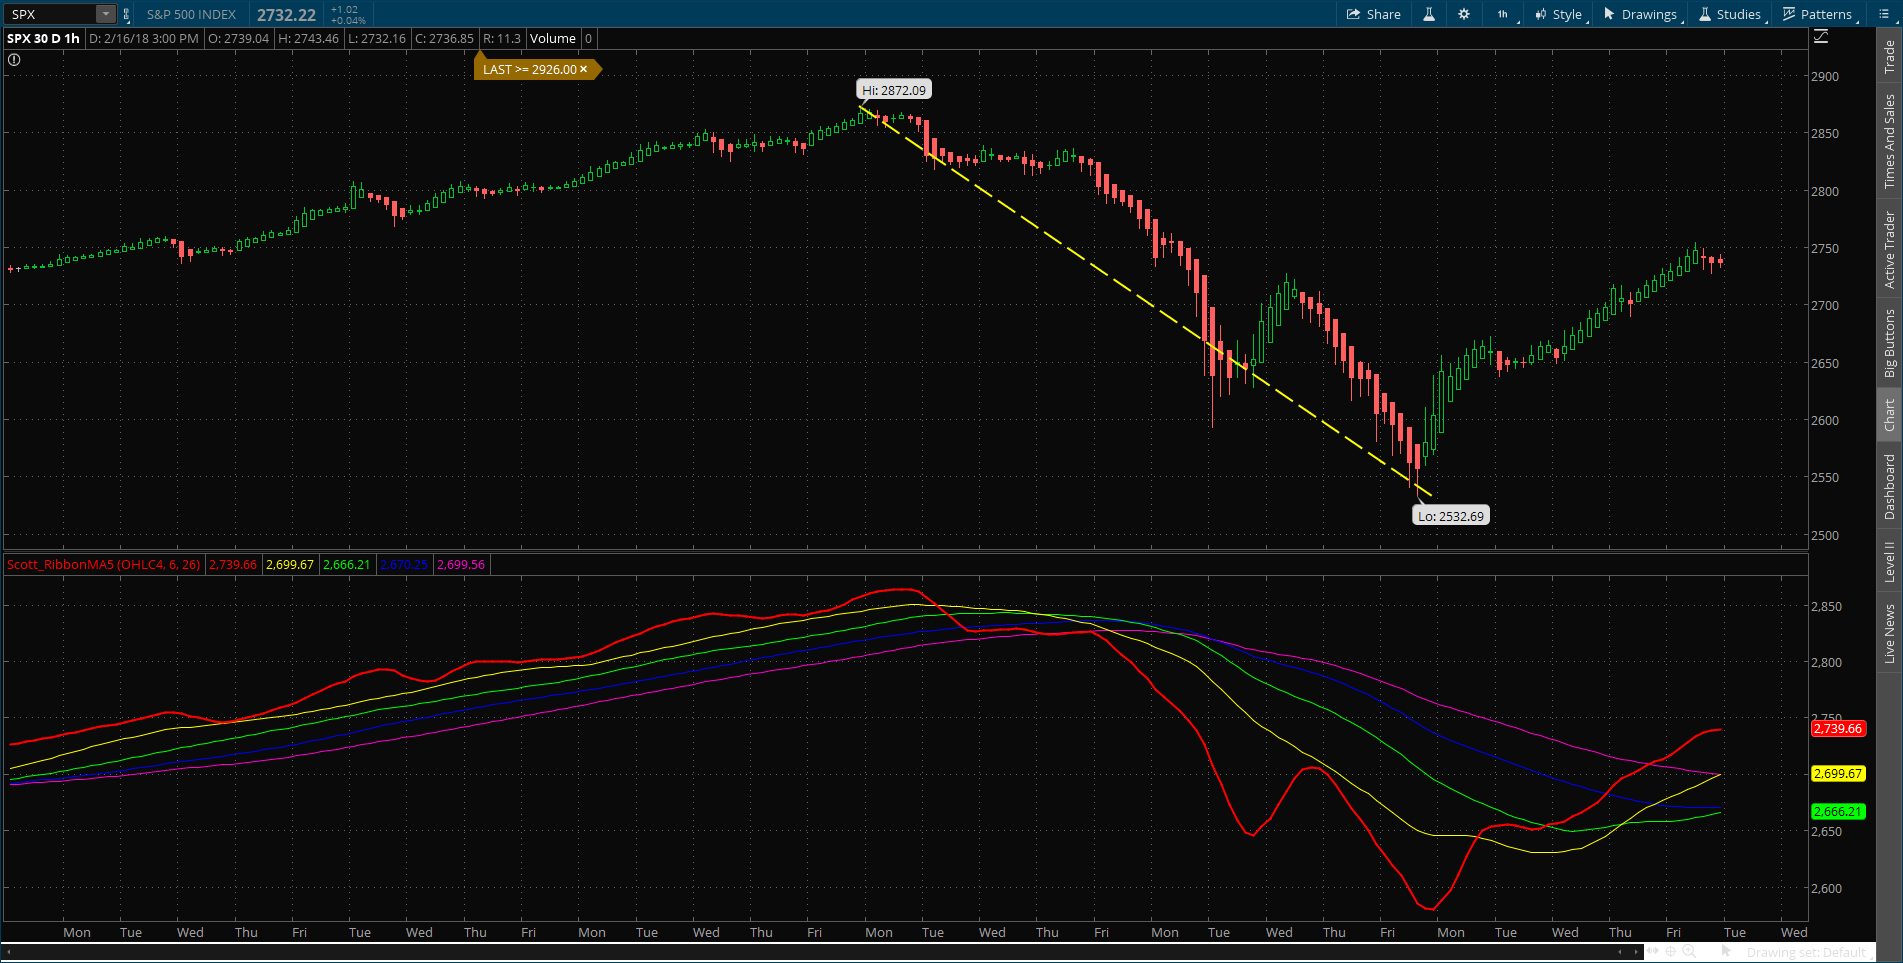Click the R: 11.3 range value

[502, 39]
